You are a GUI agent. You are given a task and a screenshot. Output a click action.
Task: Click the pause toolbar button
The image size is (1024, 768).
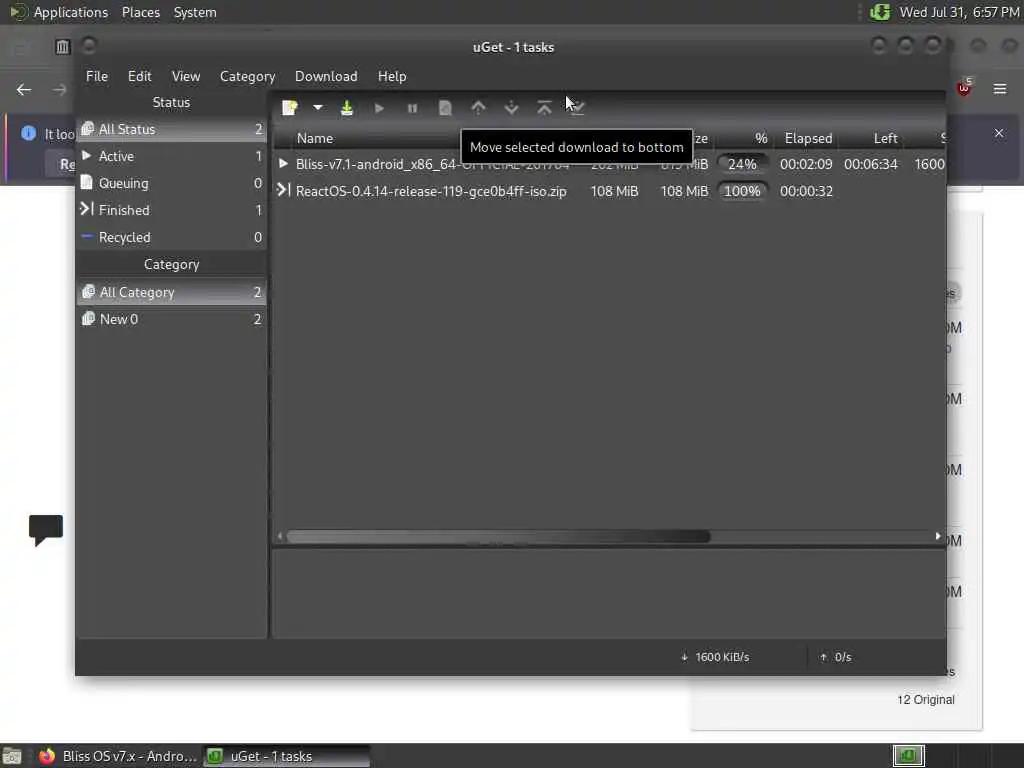[x=412, y=108]
